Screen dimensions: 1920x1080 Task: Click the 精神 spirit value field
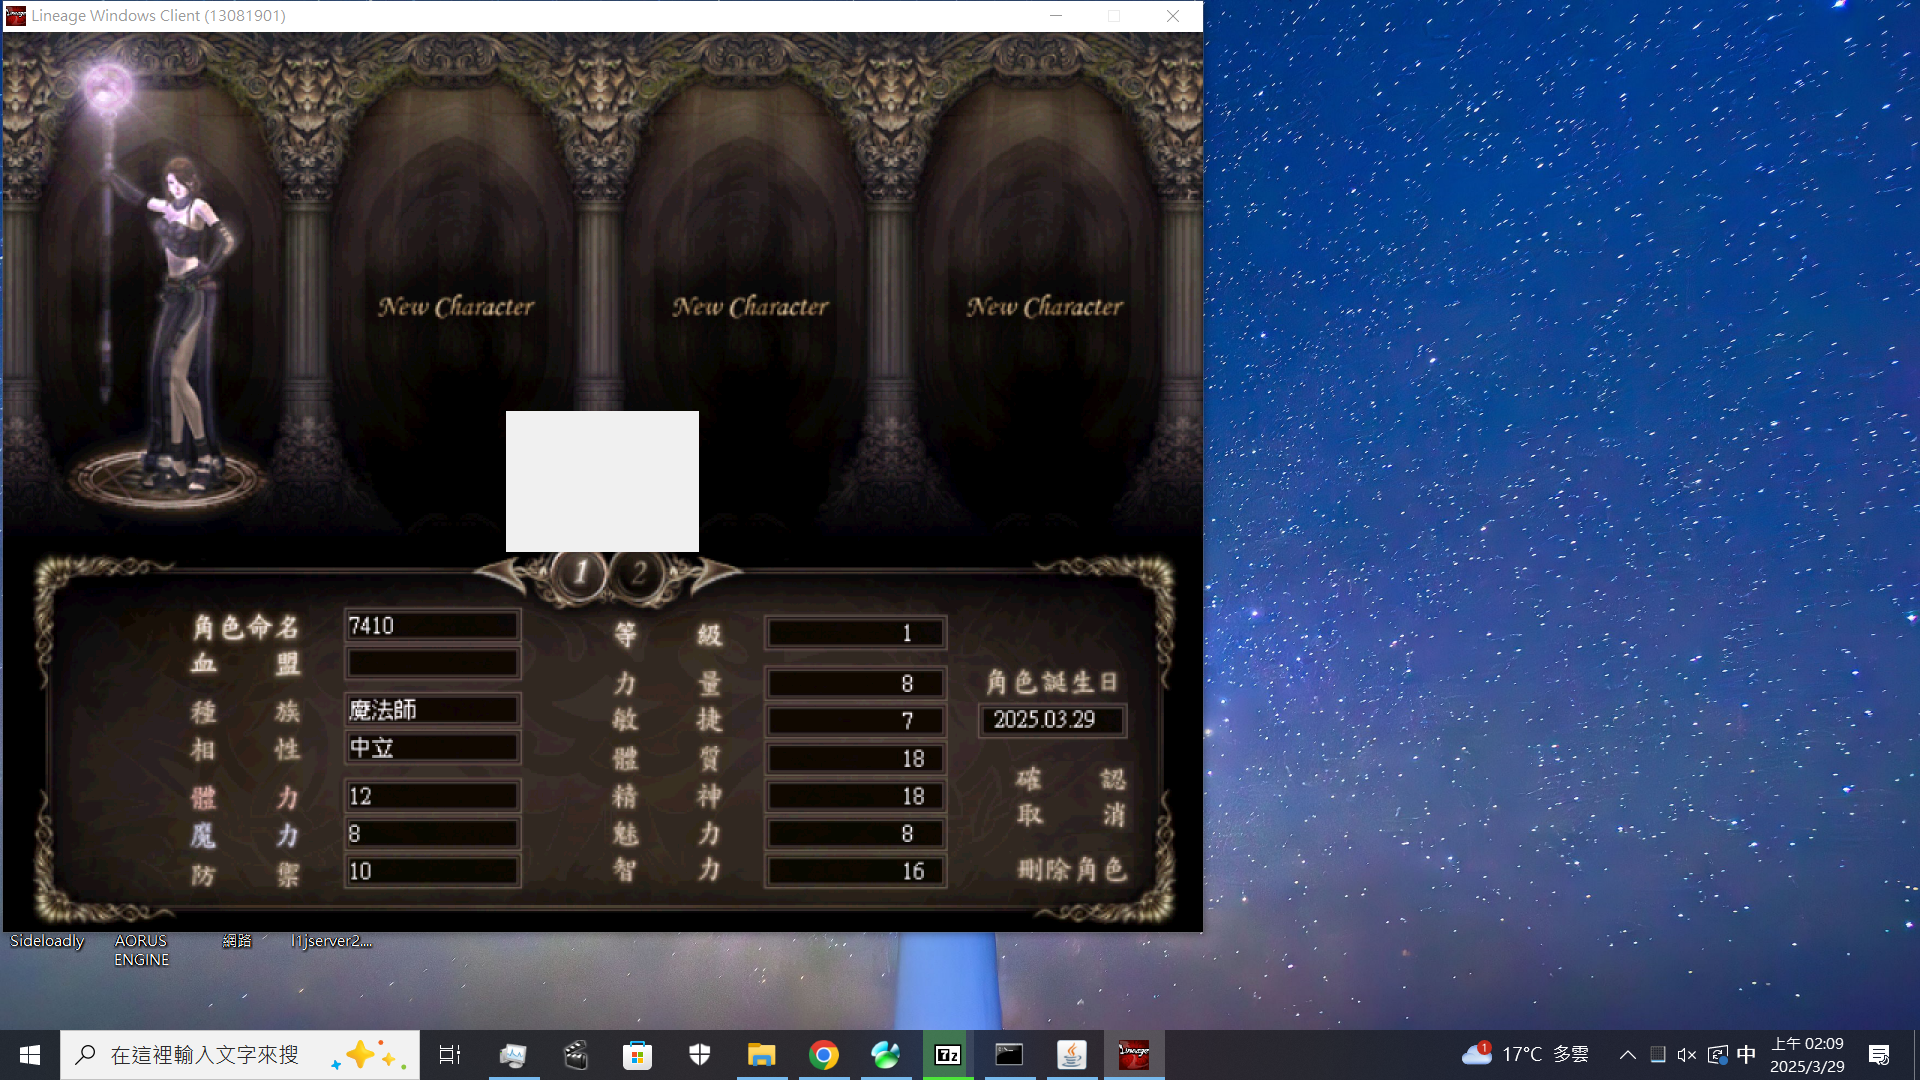pyautogui.click(x=855, y=796)
